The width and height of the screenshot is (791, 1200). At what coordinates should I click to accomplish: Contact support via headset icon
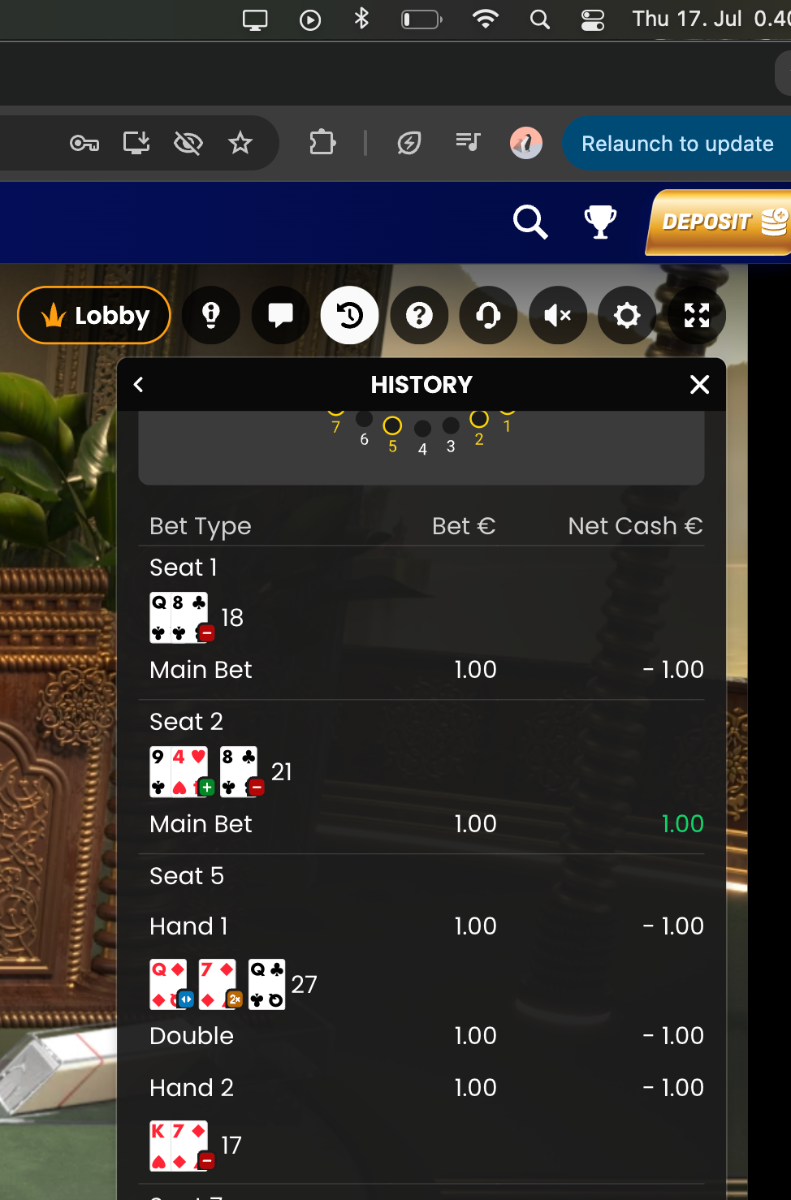click(488, 316)
